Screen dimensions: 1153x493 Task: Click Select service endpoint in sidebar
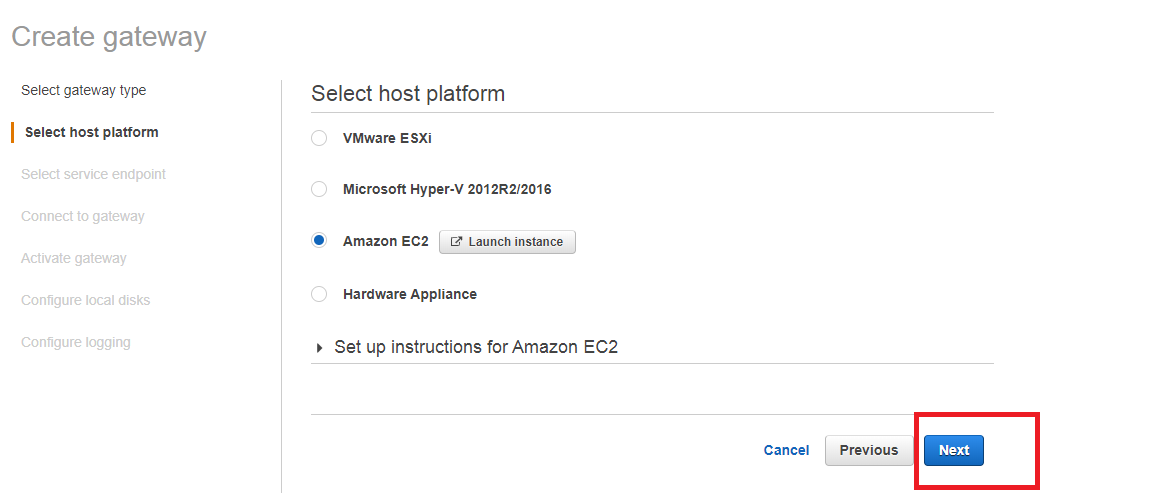[x=93, y=174]
